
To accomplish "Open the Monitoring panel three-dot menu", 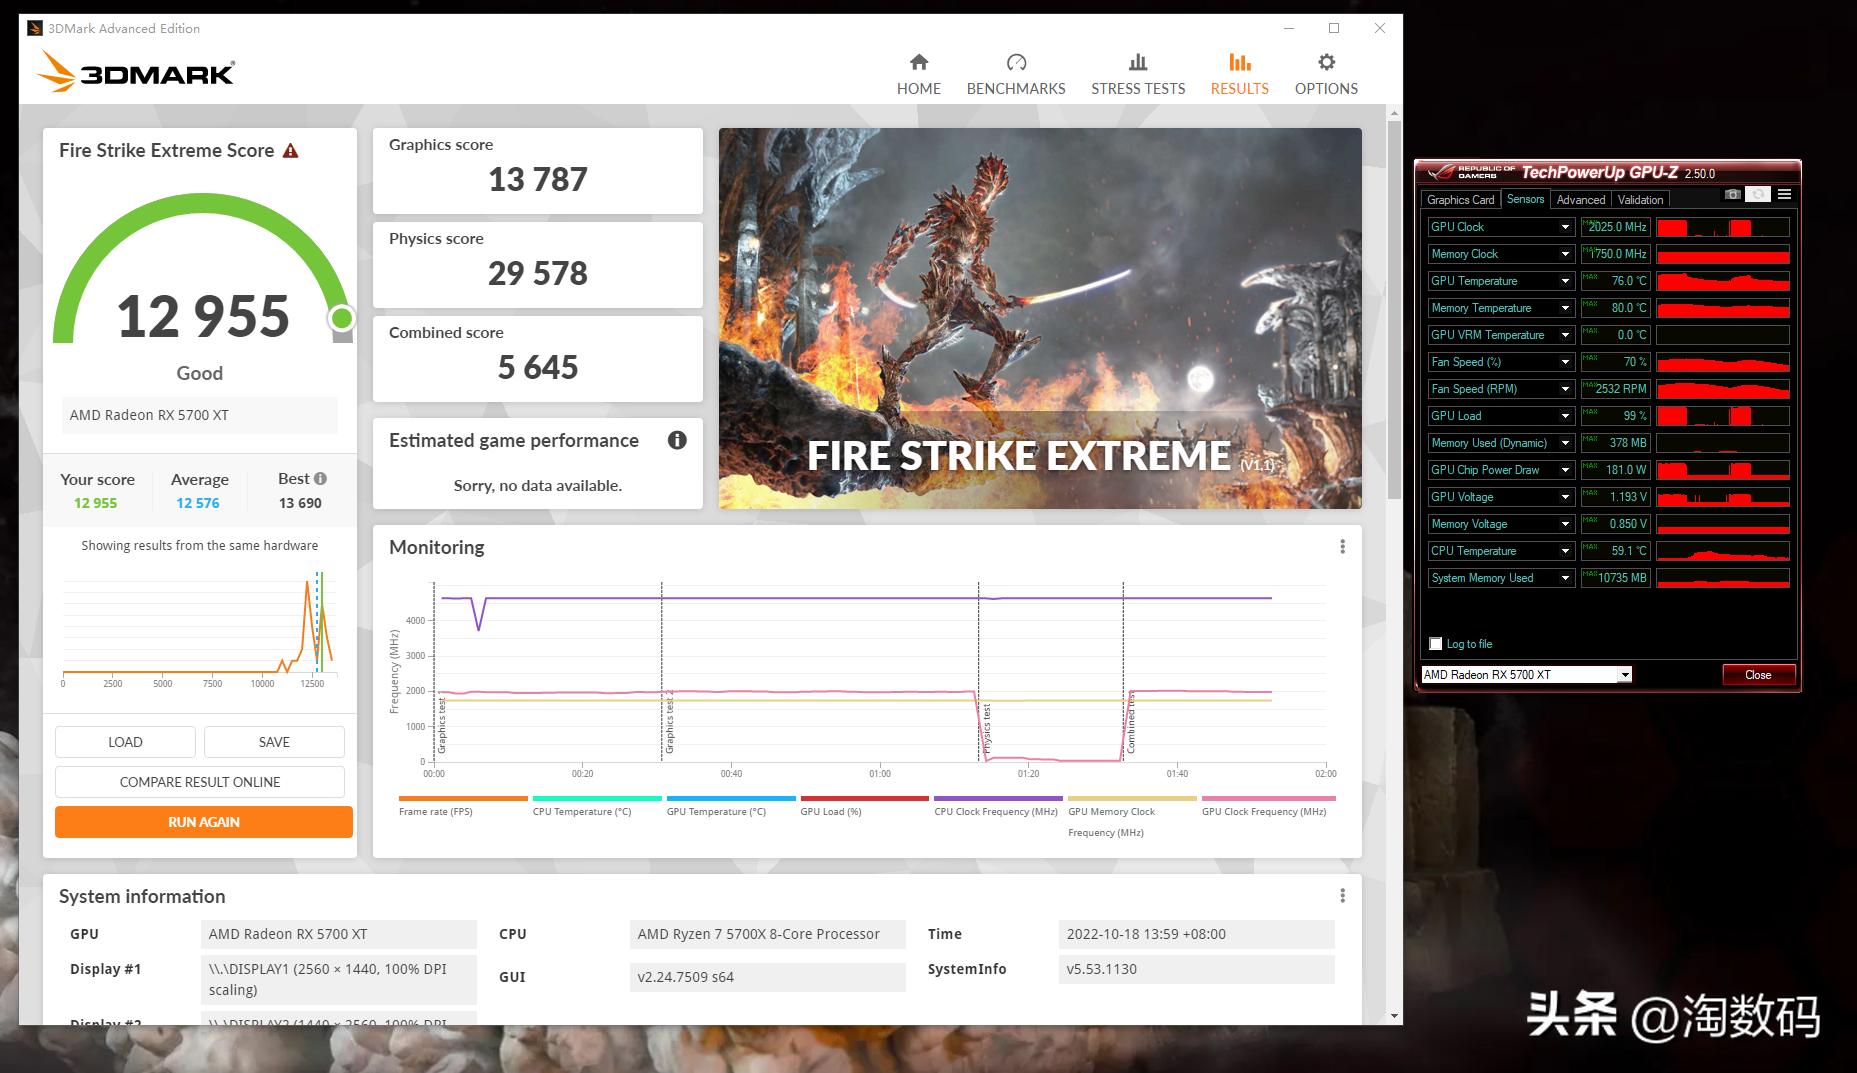I will coord(1343,547).
